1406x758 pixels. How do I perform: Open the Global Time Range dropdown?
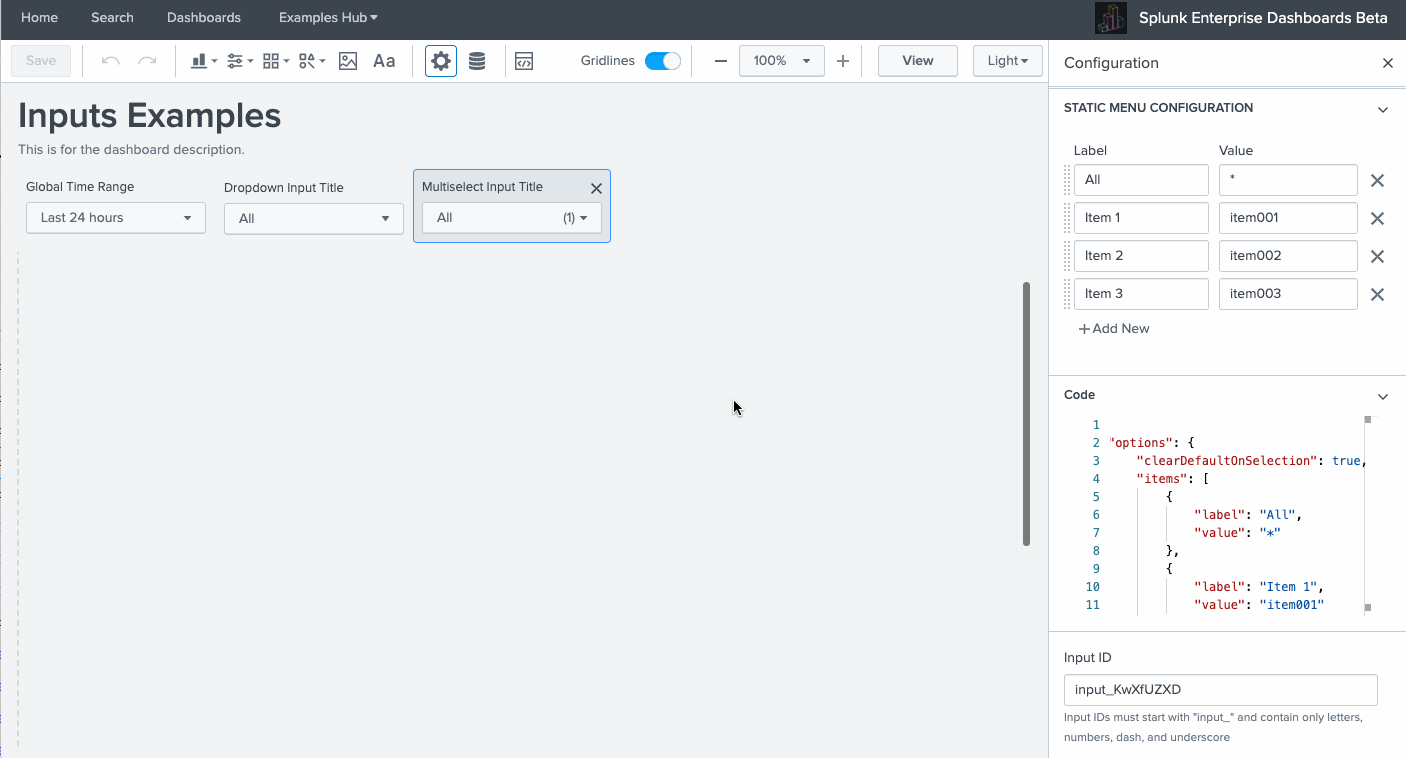point(116,218)
